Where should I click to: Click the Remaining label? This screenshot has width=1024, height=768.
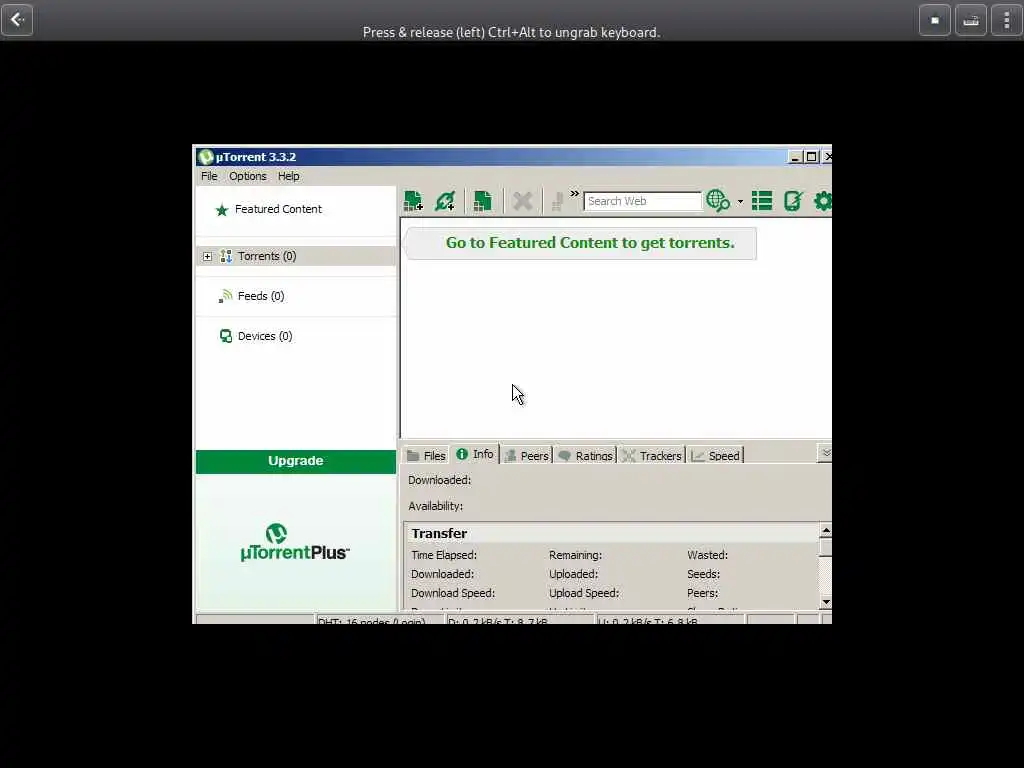[575, 555]
